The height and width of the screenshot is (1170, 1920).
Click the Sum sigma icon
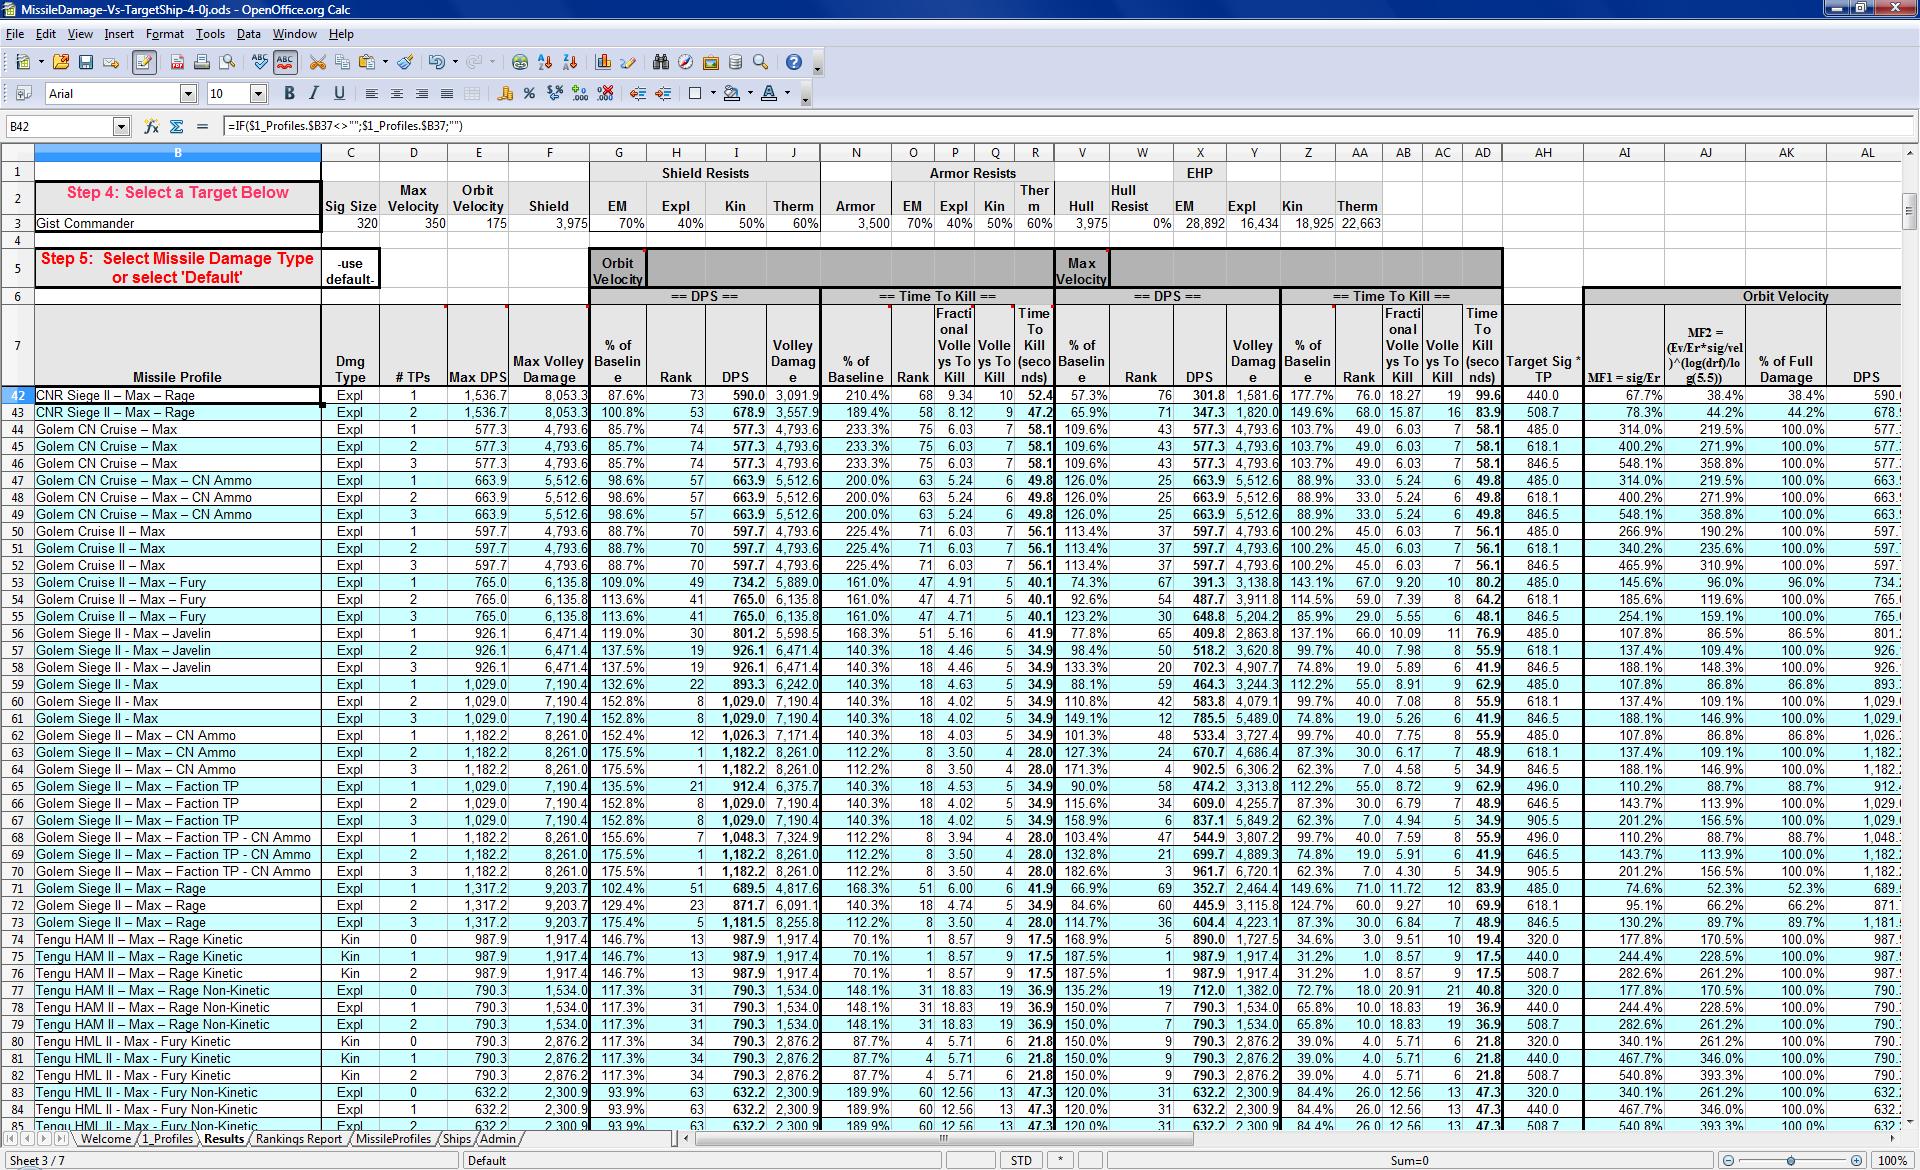click(176, 126)
